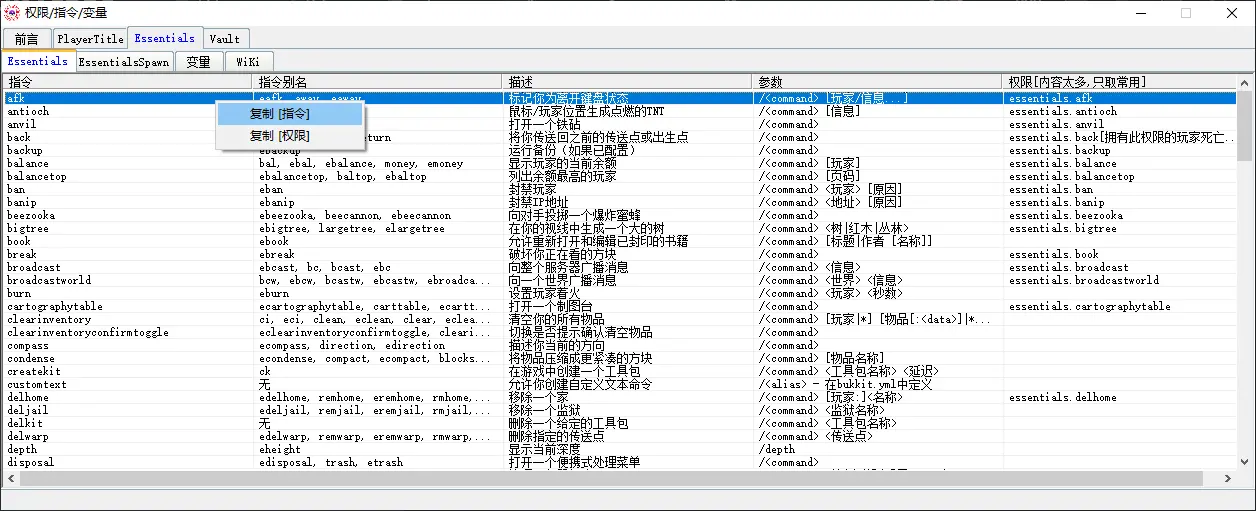Select the createkit command row
The width and height of the screenshot is (1256, 511).
[620, 371]
